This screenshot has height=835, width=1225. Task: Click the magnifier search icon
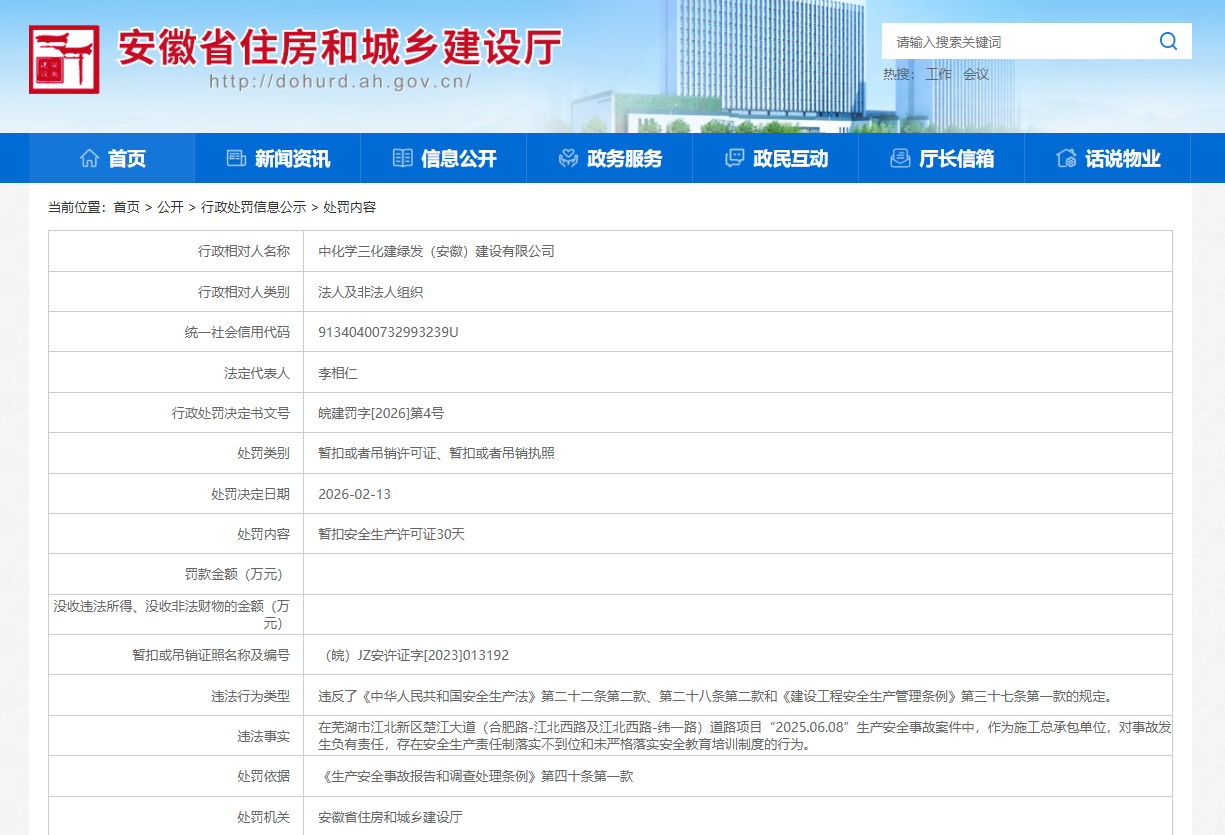pyautogui.click(x=1168, y=41)
